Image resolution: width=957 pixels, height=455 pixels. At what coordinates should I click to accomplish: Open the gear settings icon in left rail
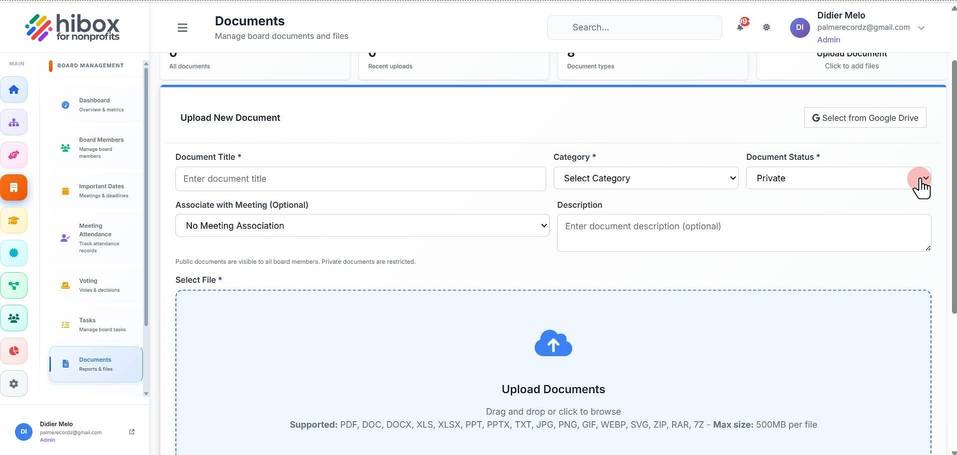[x=13, y=384]
